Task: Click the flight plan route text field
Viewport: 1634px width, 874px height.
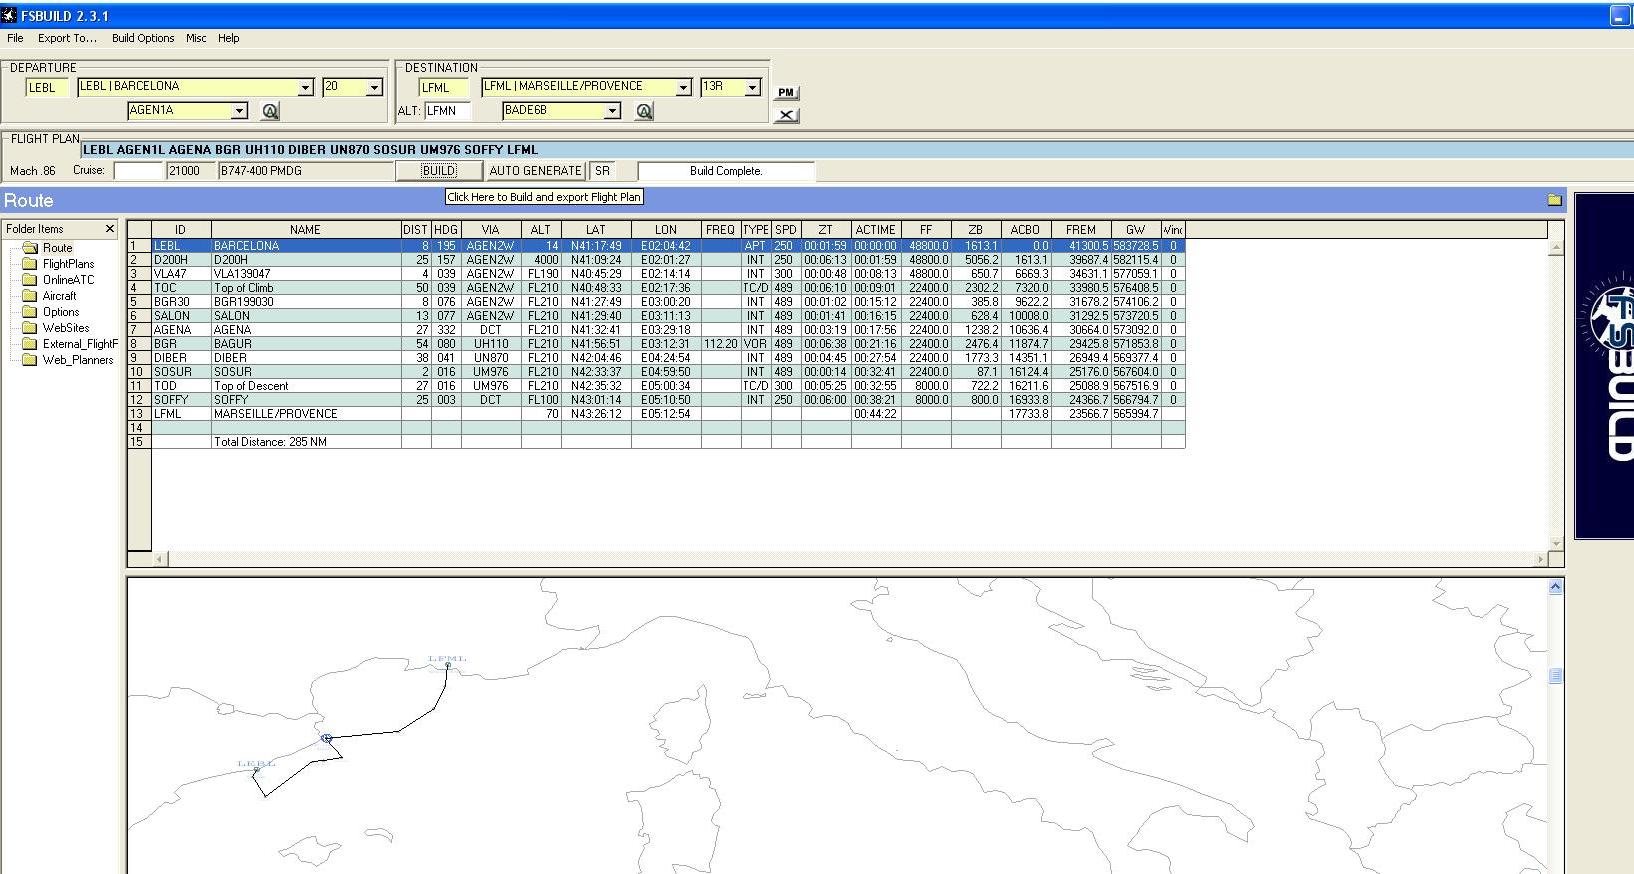Action: click(857, 150)
